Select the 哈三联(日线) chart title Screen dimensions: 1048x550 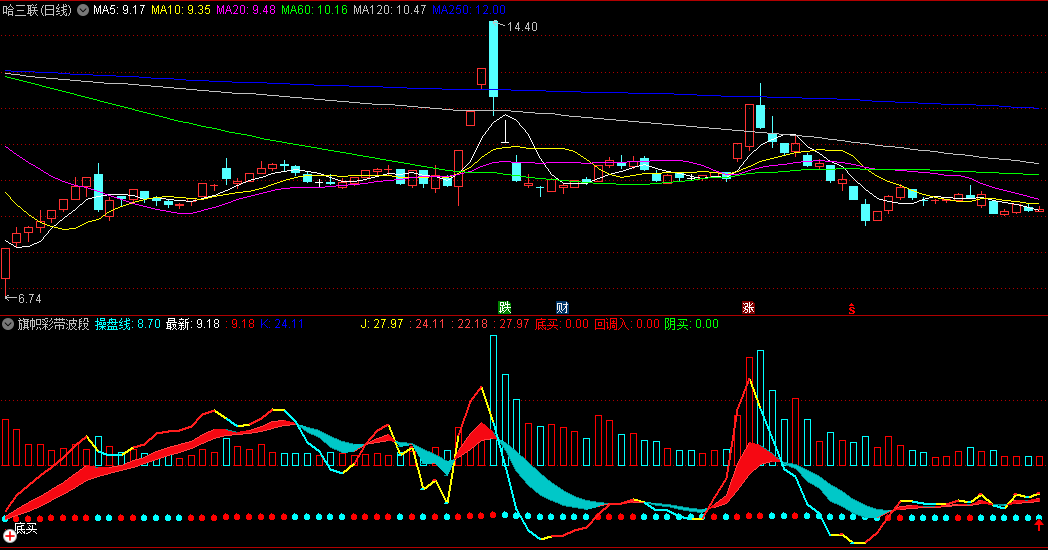coord(37,10)
